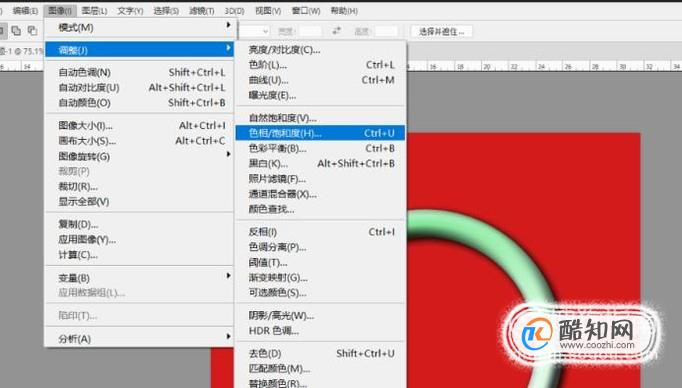Open the 编辑(E) menu
Viewport: 682px width, 388px height.
pyautogui.click(x=25, y=10)
